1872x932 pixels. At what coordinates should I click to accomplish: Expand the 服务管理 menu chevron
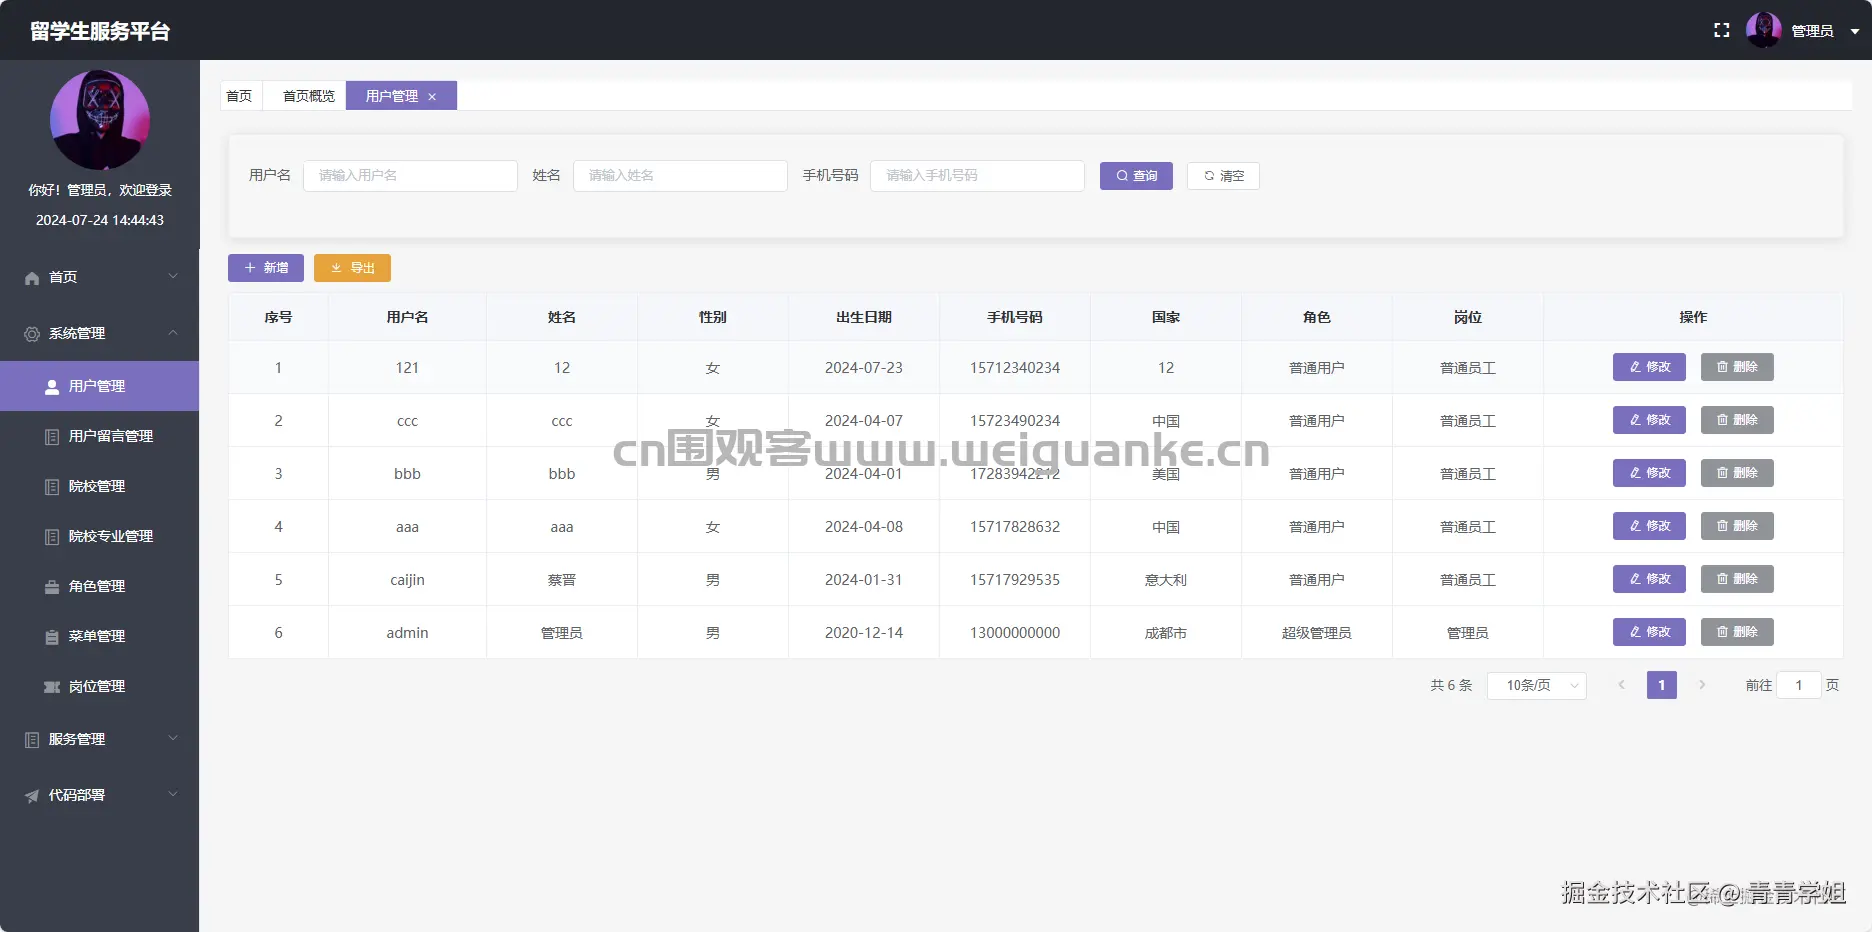tap(173, 739)
